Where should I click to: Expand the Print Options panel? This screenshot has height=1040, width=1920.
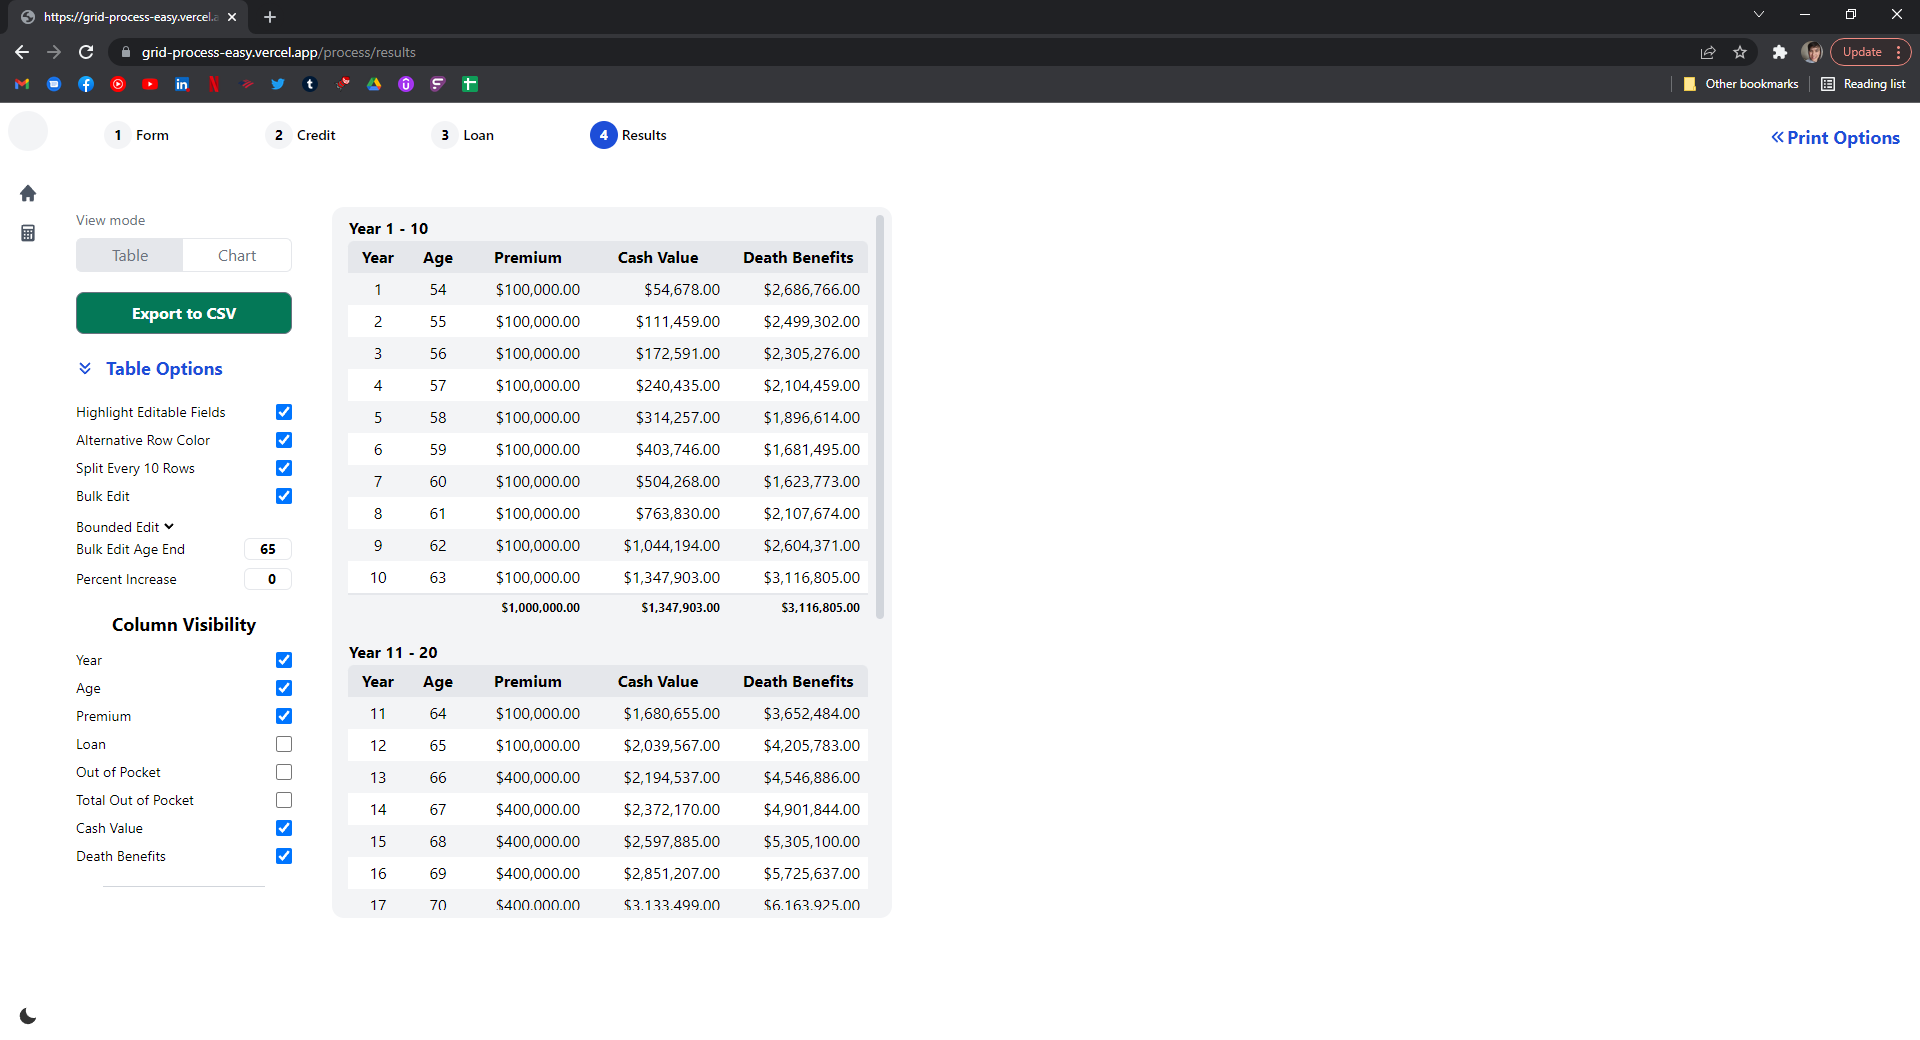point(1835,138)
